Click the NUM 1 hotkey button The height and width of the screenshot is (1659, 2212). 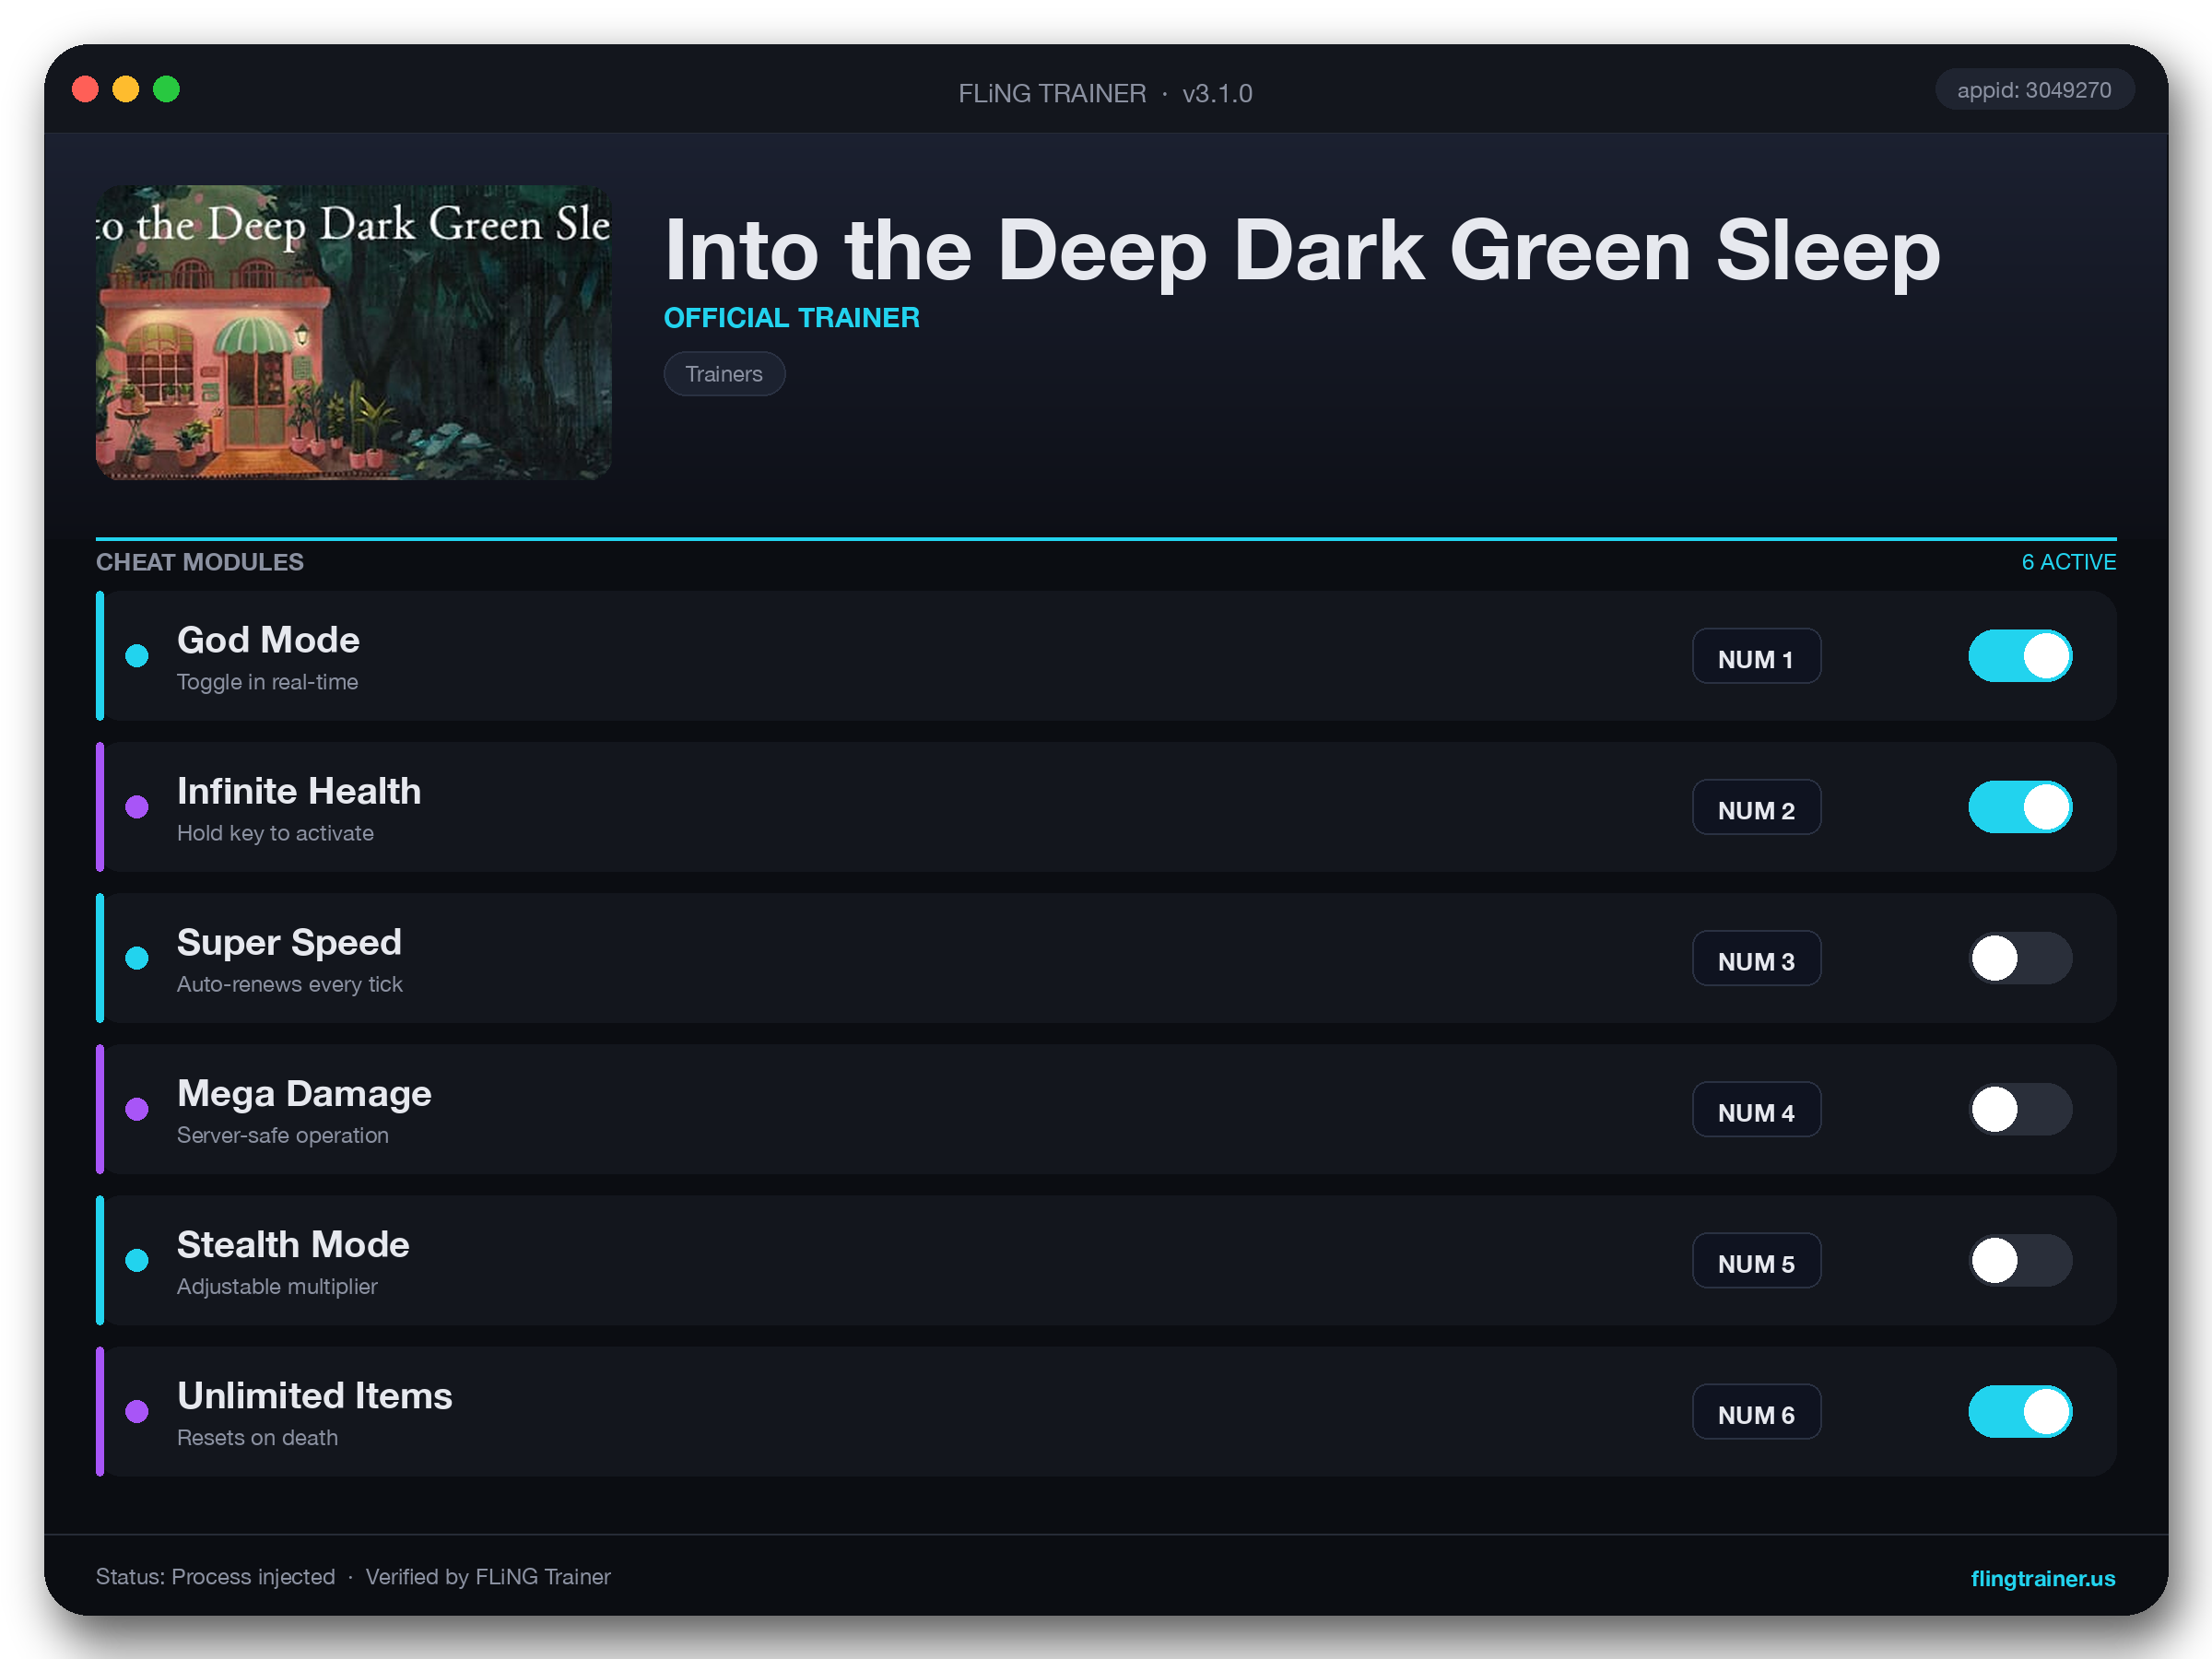point(1756,656)
